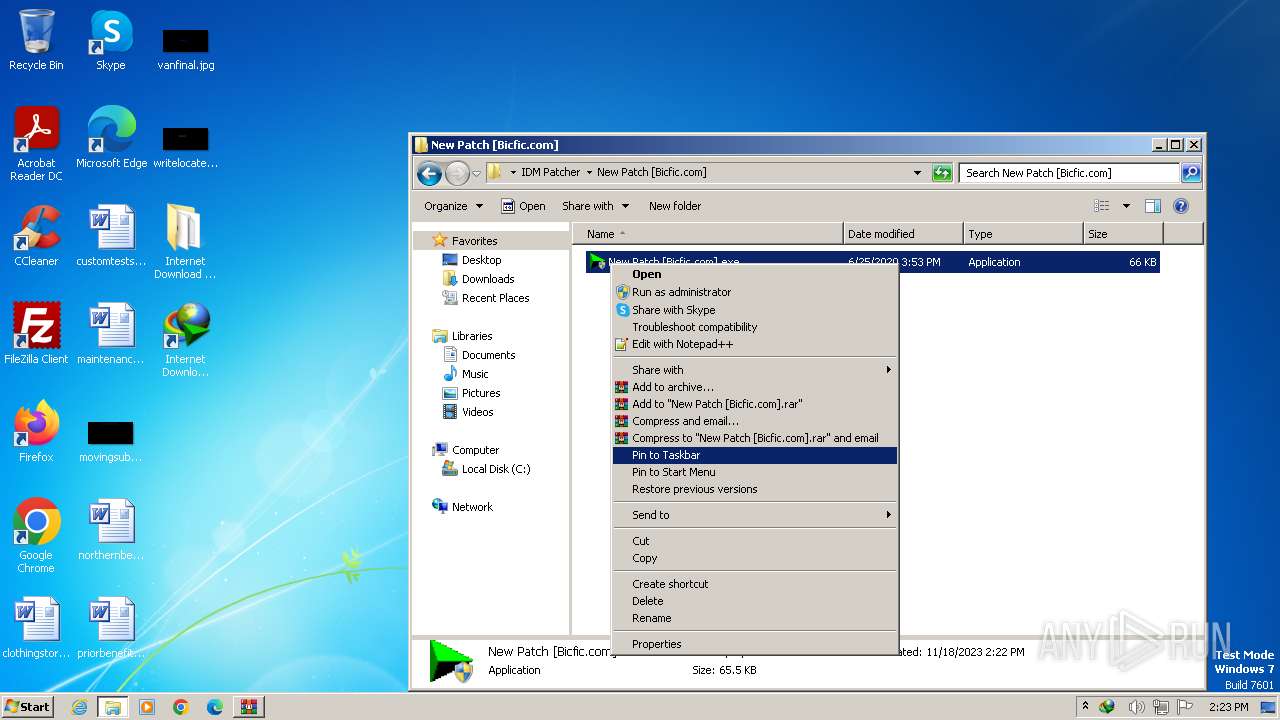Select northernbe Word document on desktop

tap(111, 530)
